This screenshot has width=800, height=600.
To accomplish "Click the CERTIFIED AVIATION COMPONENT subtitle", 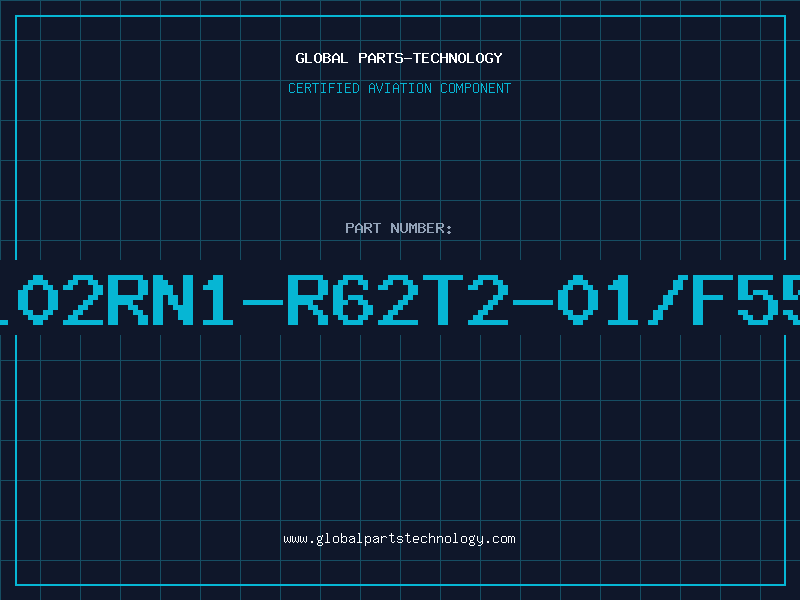I will coord(399,88).
